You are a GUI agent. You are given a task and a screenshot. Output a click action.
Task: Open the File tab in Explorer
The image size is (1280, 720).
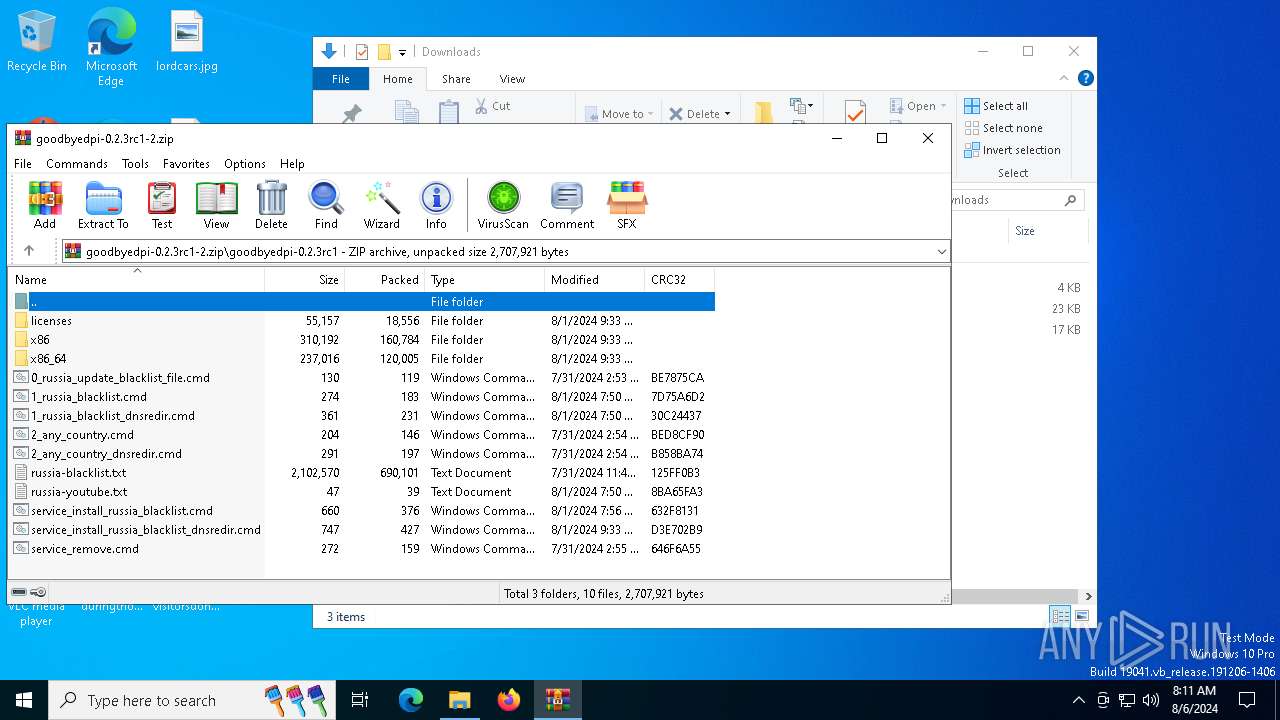tap(341, 79)
